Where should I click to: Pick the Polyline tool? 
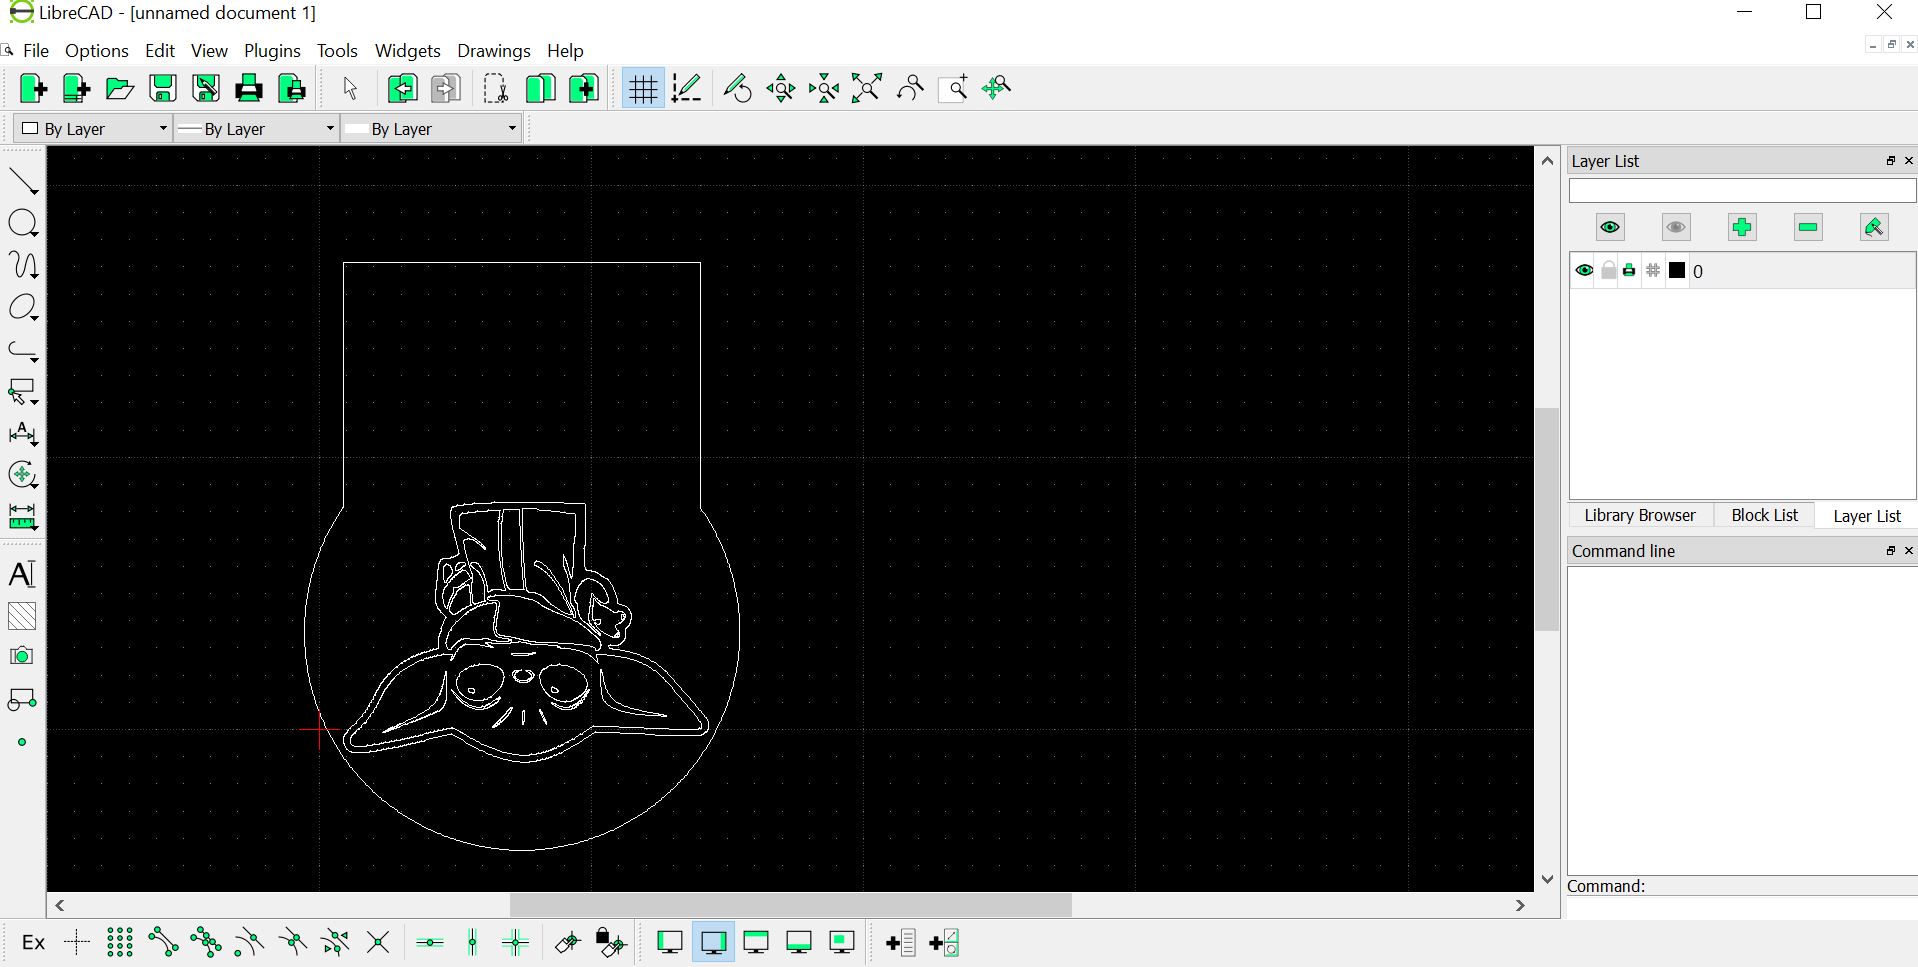23,349
